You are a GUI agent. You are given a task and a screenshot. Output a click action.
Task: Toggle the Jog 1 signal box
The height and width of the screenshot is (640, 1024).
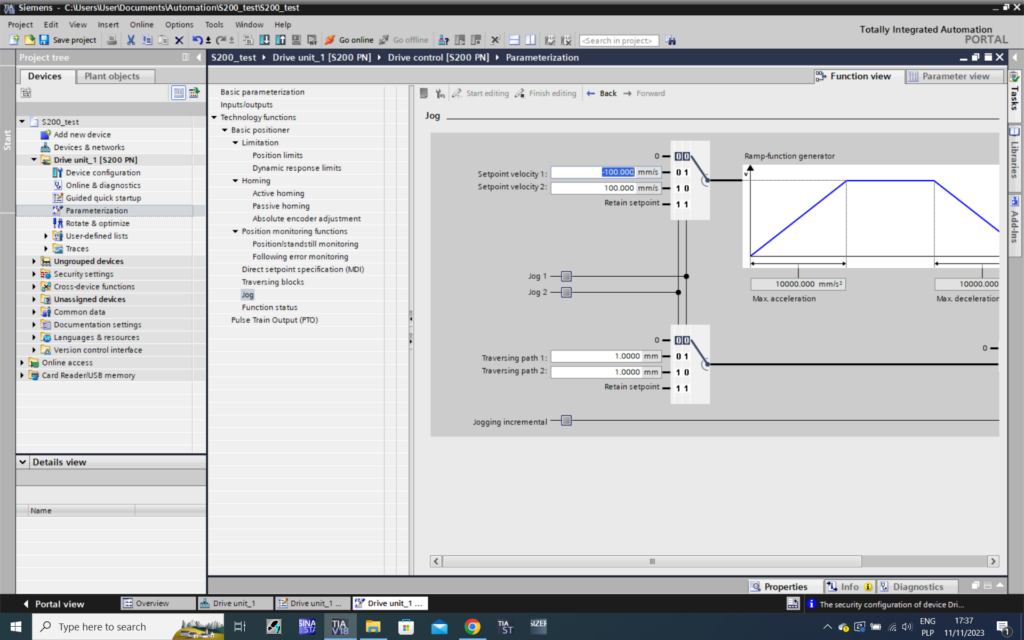coord(566,276)
